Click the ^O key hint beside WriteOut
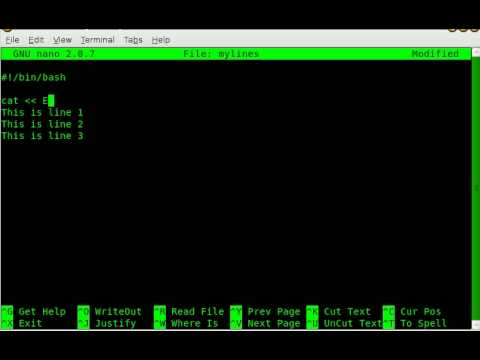 (83, 312)
